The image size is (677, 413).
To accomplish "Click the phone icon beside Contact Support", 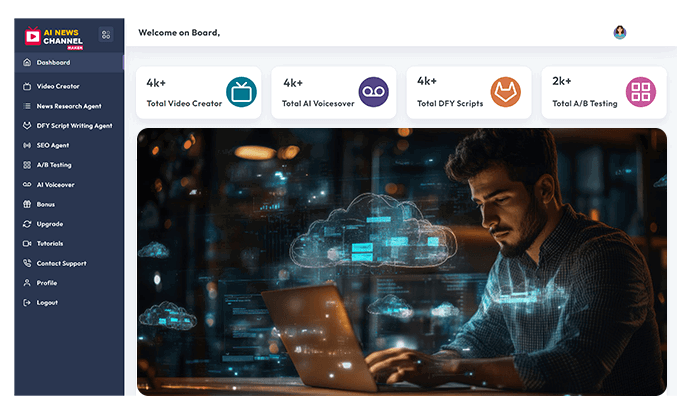I will 28,263.
